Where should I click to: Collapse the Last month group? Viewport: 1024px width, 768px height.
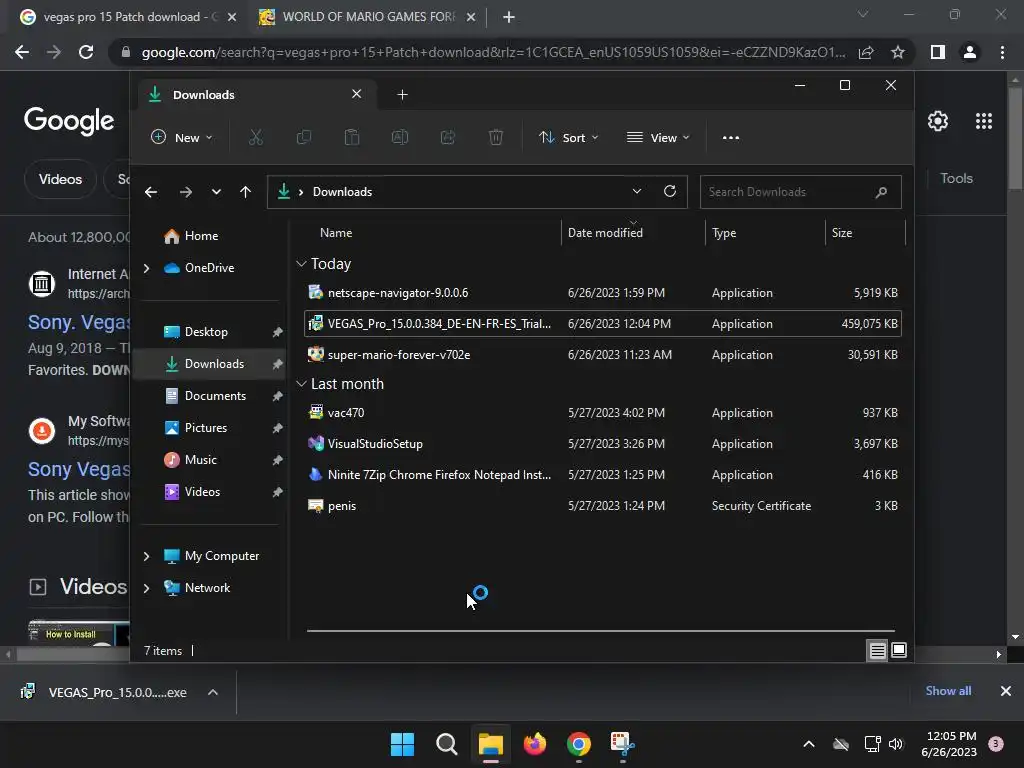point(301,384)
